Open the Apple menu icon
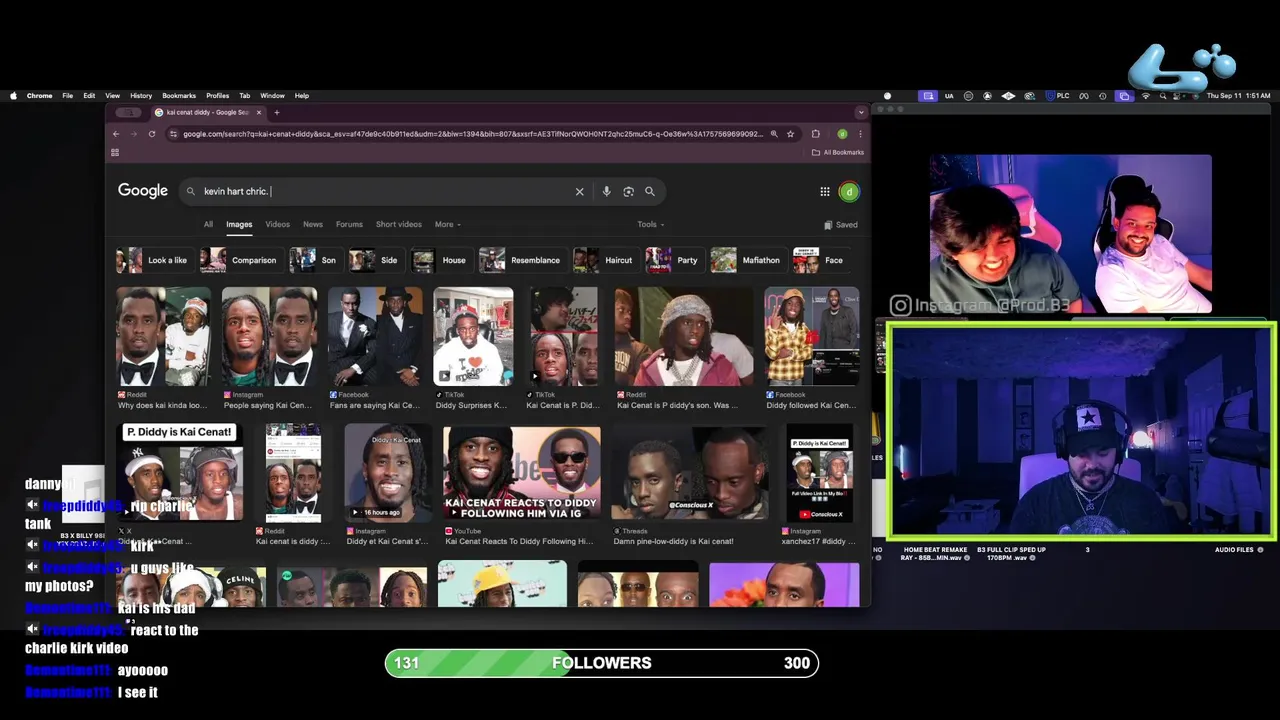Viewport: 1280px width, 720px height. pyautogui.click(x=13, y=96)
